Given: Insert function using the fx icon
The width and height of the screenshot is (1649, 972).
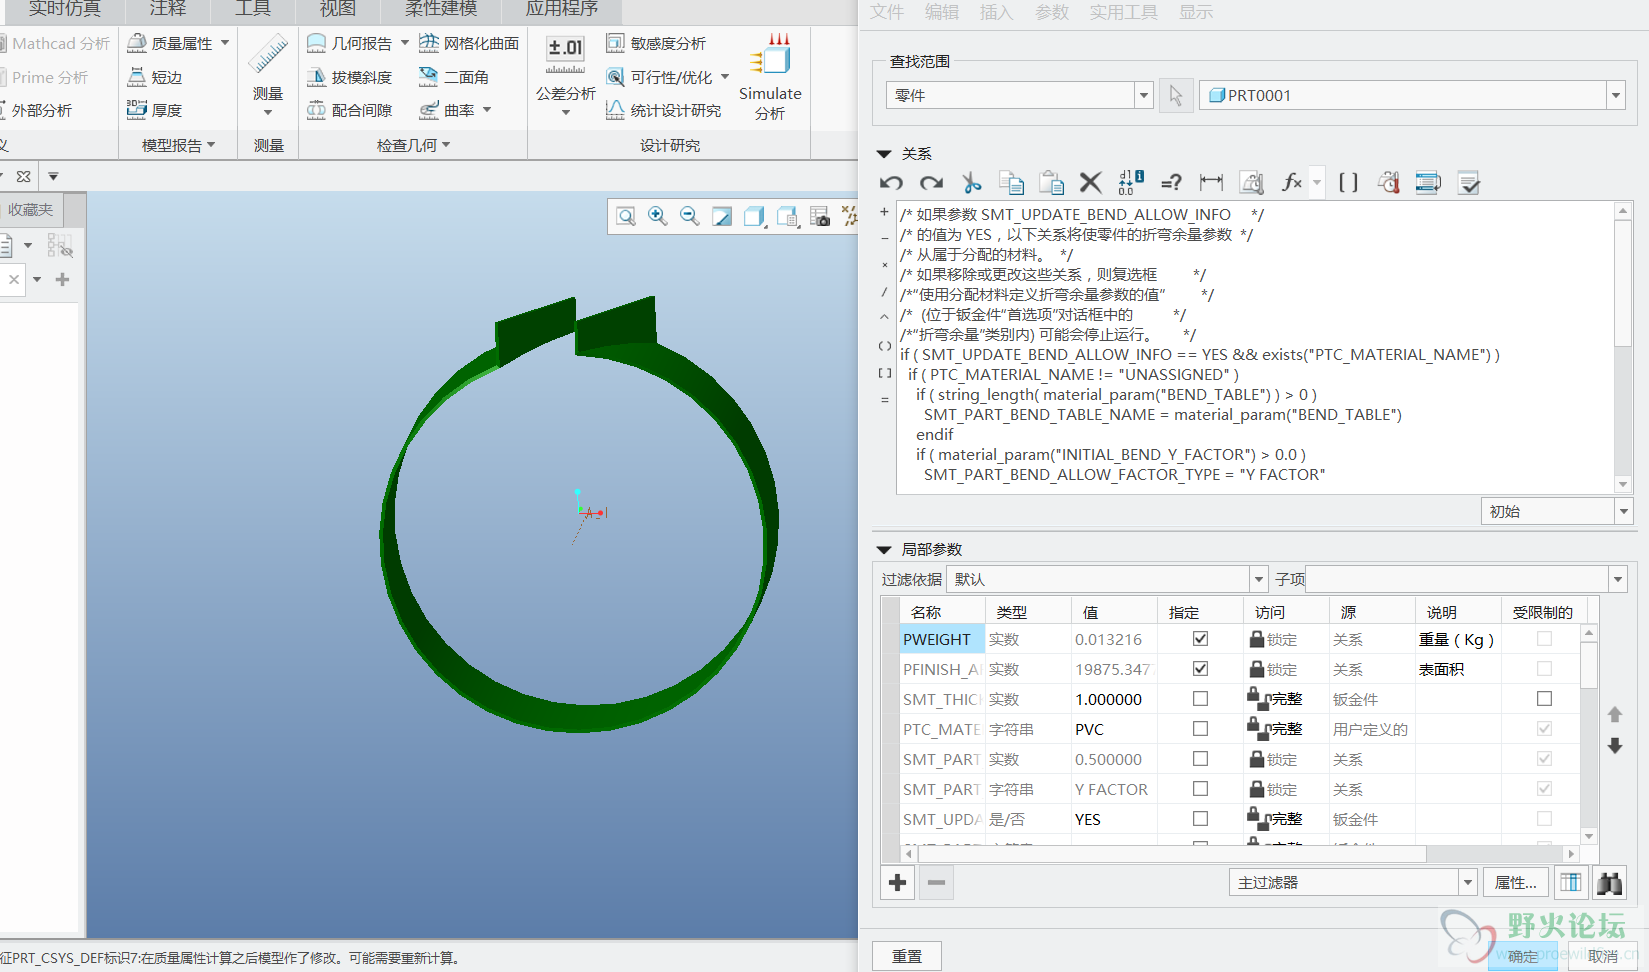Looking at the screenshot, I should (x=1292, y=183).
